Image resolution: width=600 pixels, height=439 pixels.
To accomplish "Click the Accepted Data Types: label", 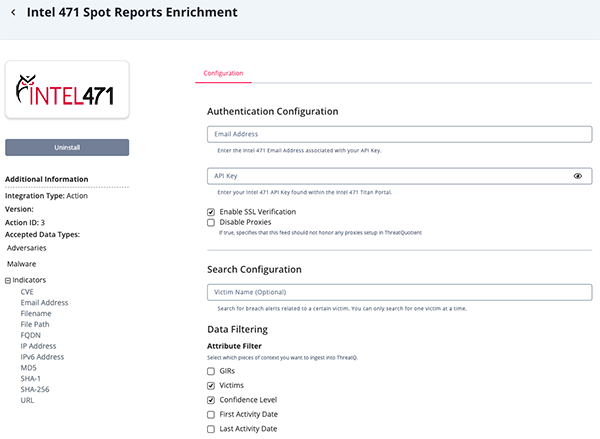I will [42, 235].
